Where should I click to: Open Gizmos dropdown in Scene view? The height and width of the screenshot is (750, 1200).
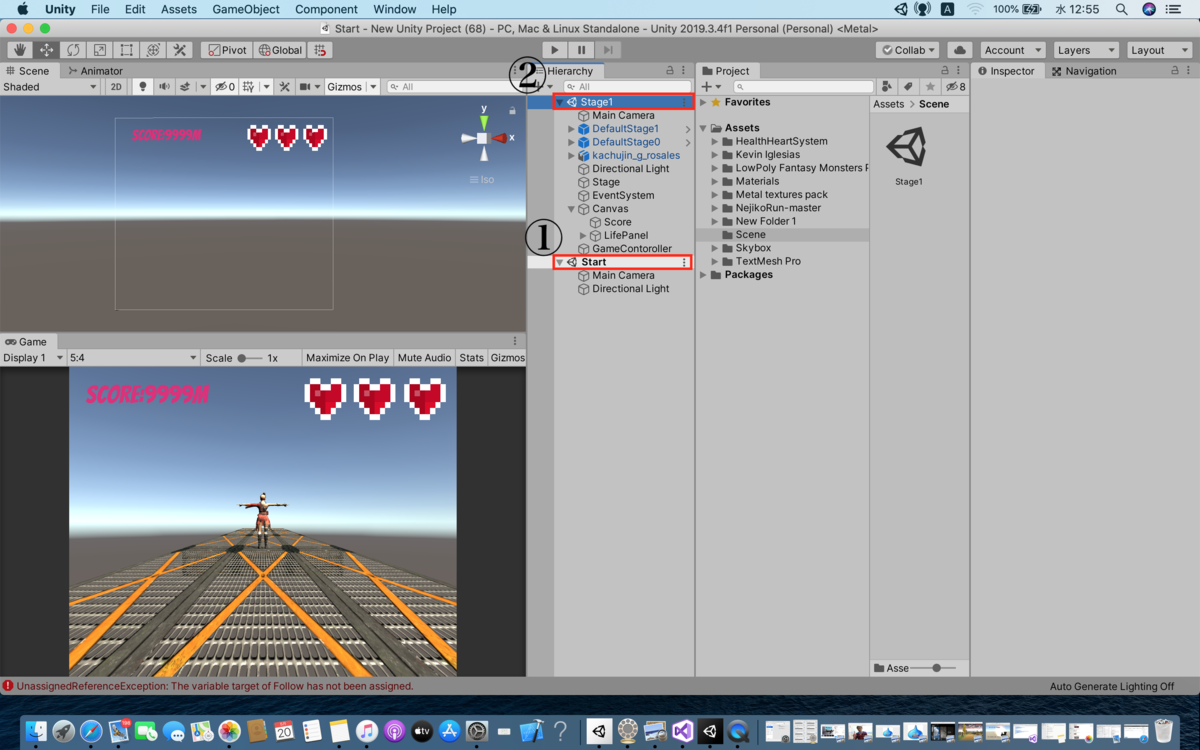[352, 87]
